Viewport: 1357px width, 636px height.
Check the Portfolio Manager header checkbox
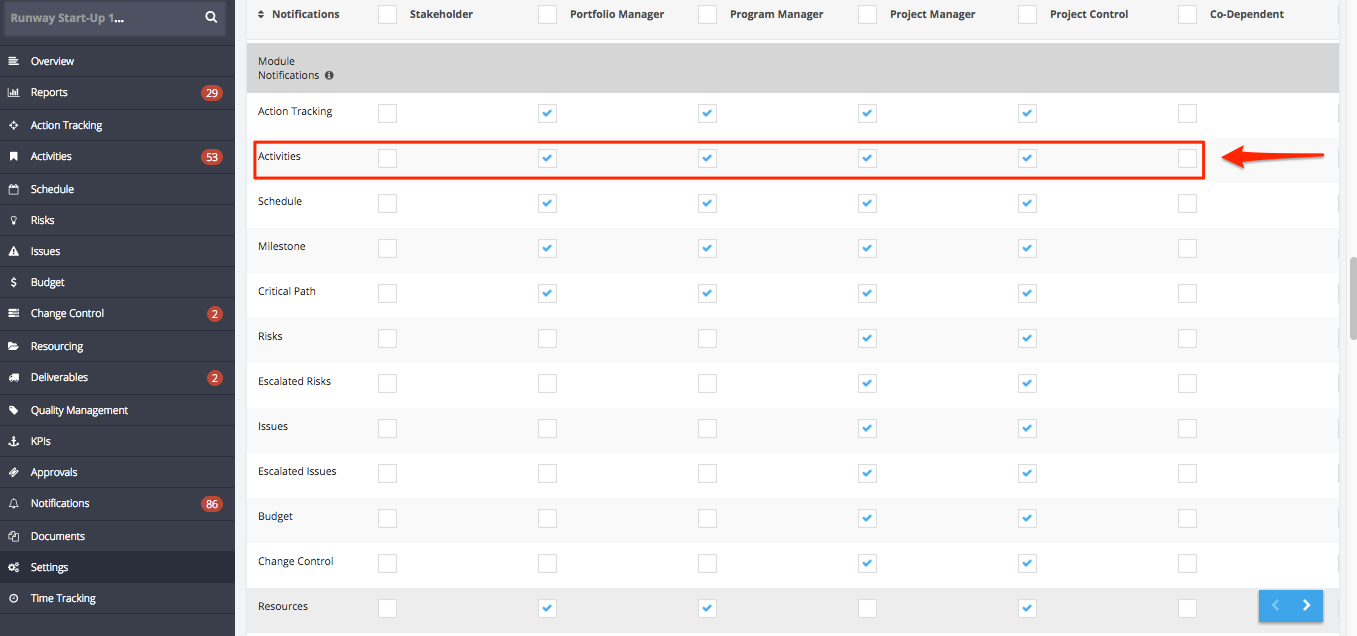coord(547,14)
